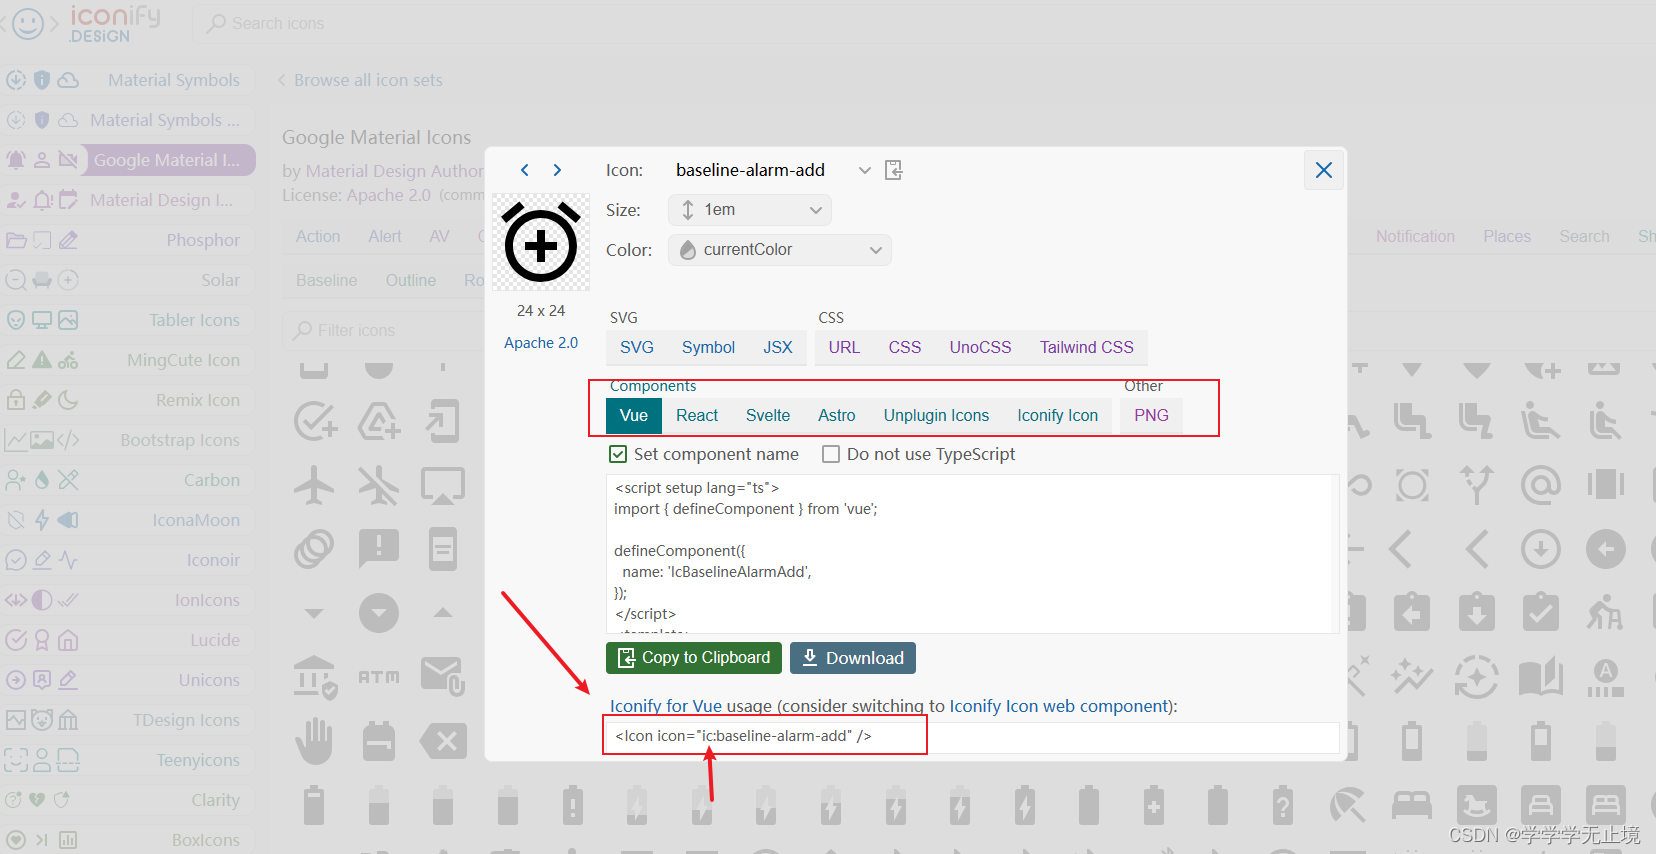Click the size height arrow icon
1656x854 pixels.
[688, 210]
